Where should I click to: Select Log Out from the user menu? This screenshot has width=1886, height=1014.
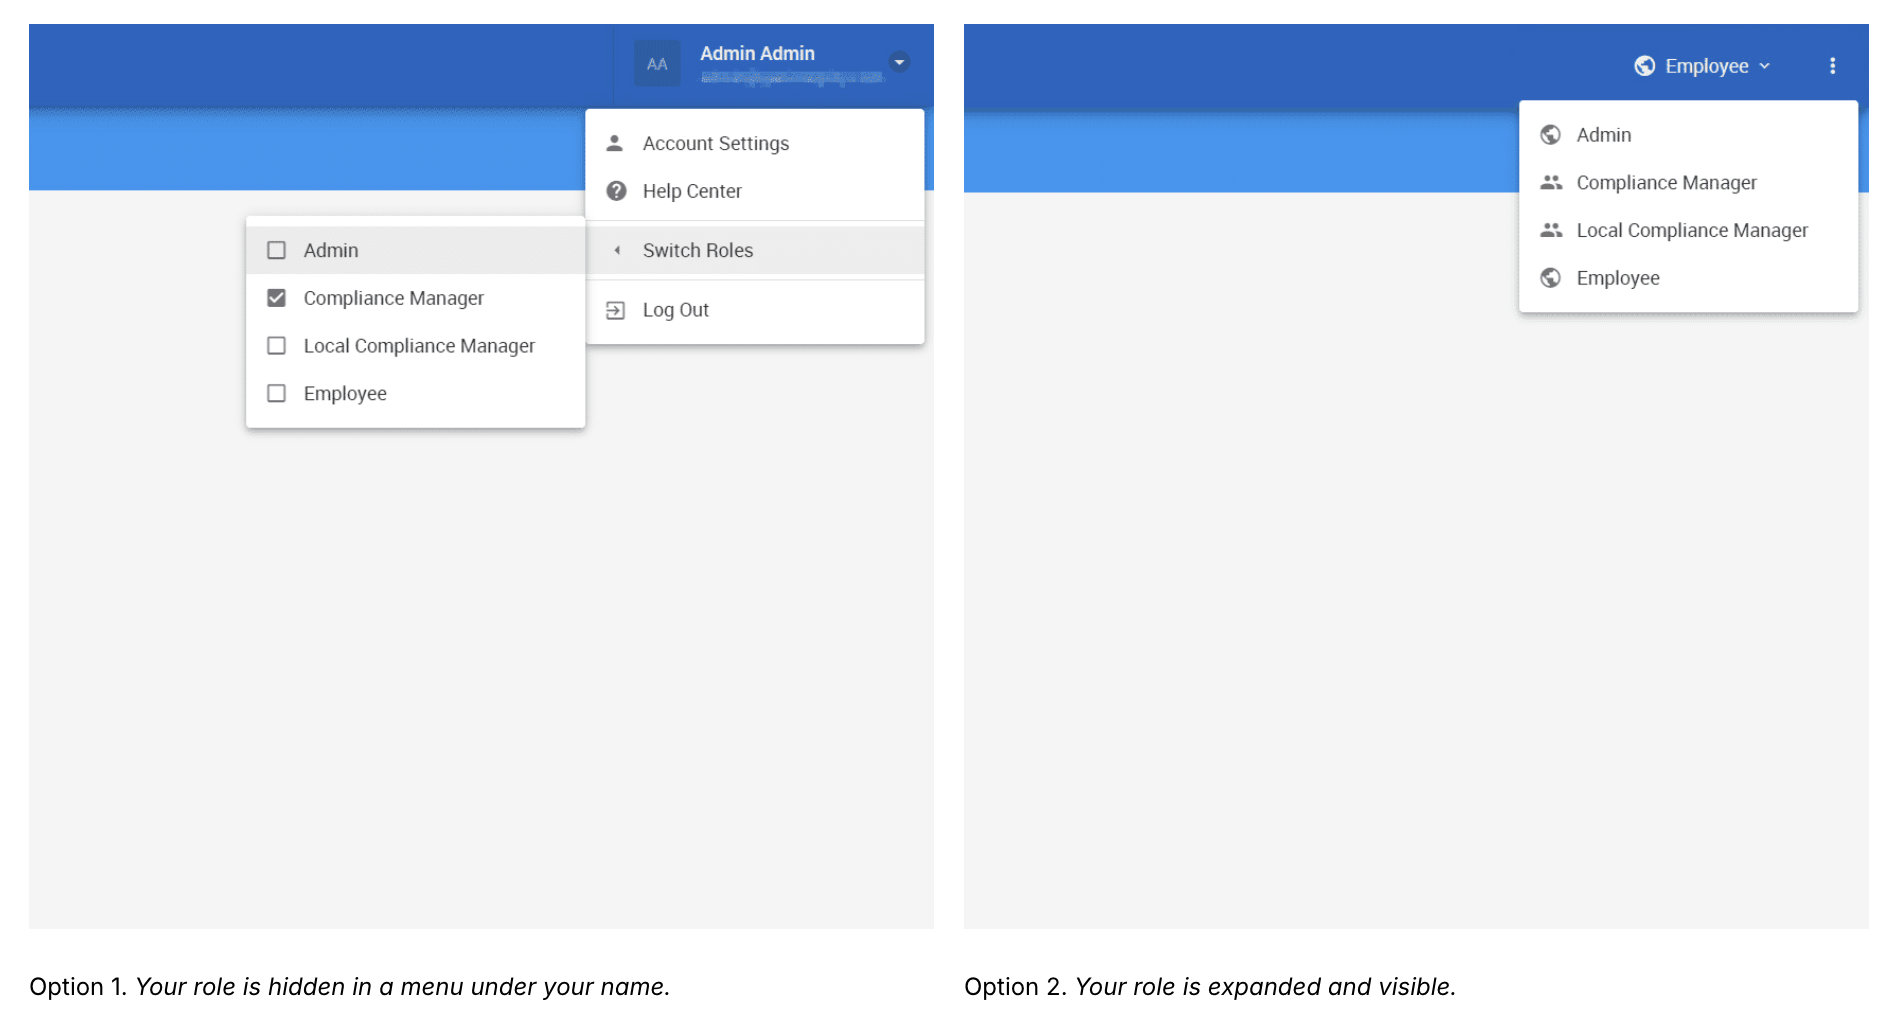click(x=755, y=310)
